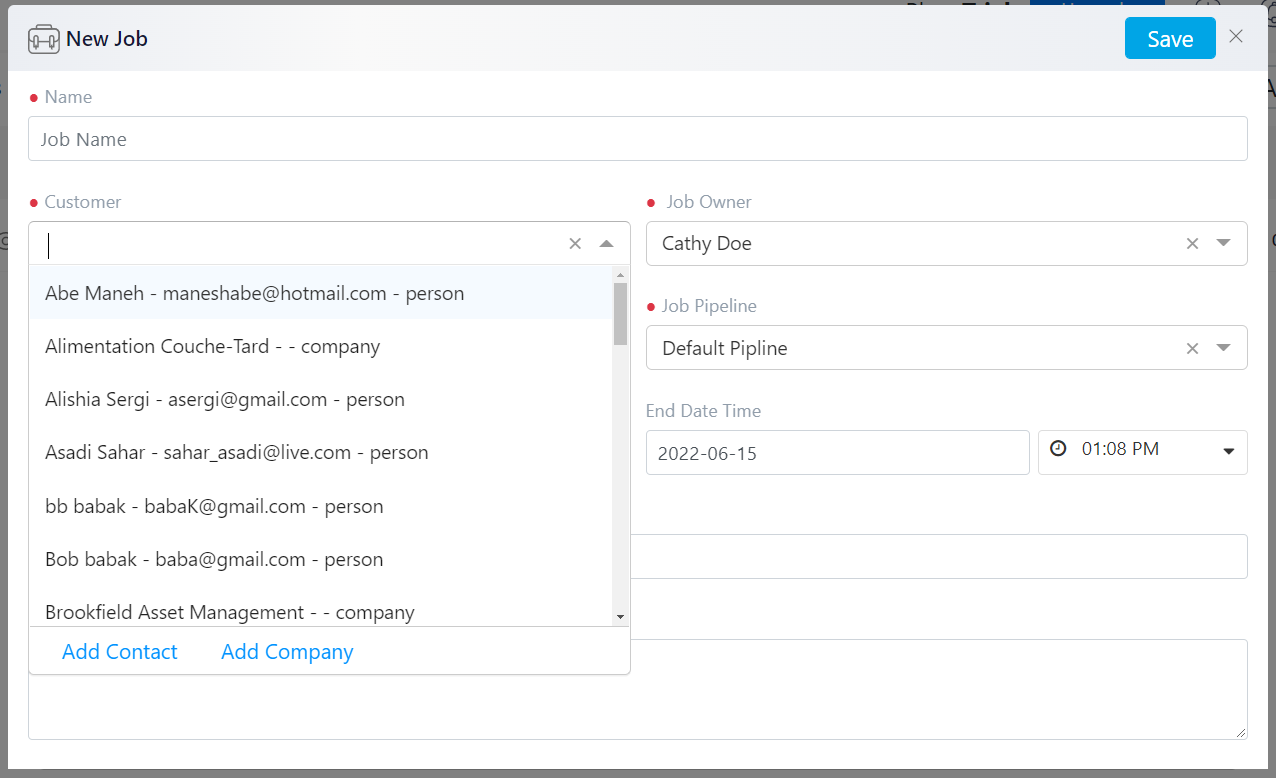The image size is (1276, 778).
Task: Pick Asadi Sahar from the list
Action: tap(320, 452)
